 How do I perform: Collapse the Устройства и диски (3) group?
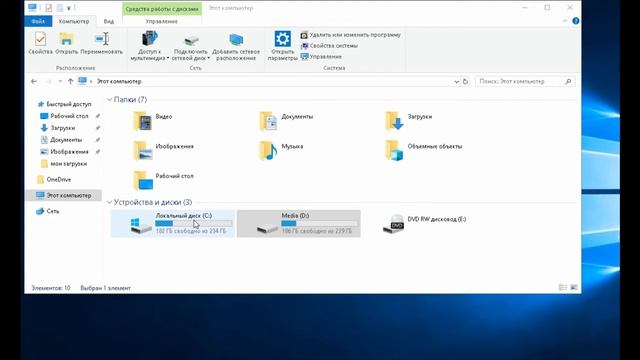109,202
